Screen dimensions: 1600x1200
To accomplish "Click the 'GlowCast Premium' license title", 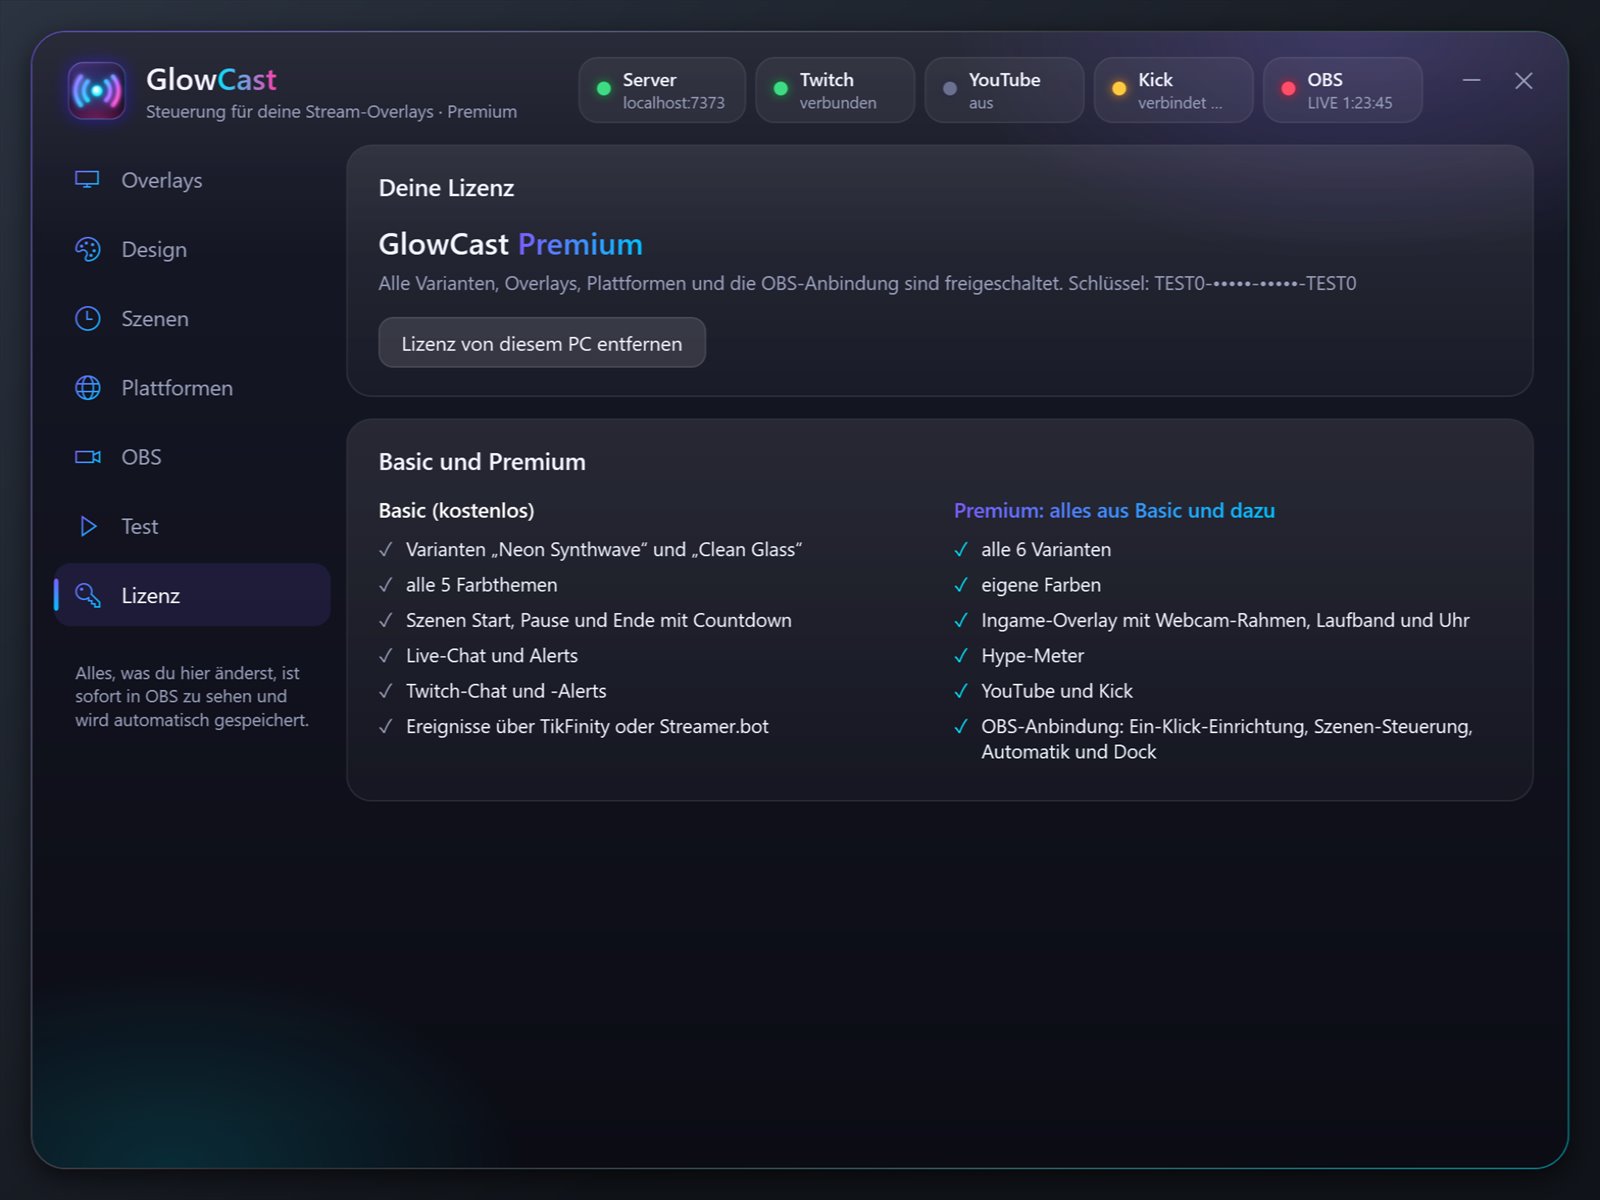I will [x=511, y=244].
